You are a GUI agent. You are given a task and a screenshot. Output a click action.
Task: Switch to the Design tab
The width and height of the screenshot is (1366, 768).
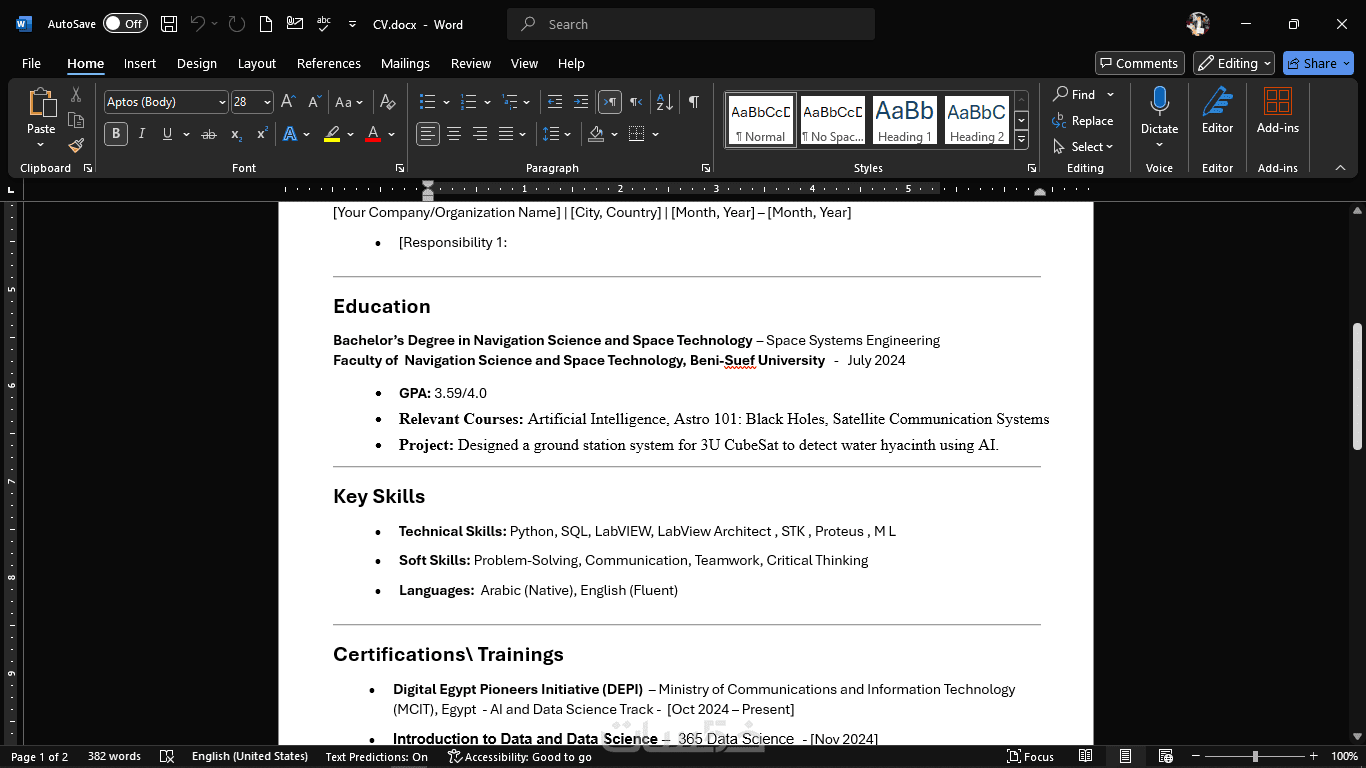click(x=197, y=63)
